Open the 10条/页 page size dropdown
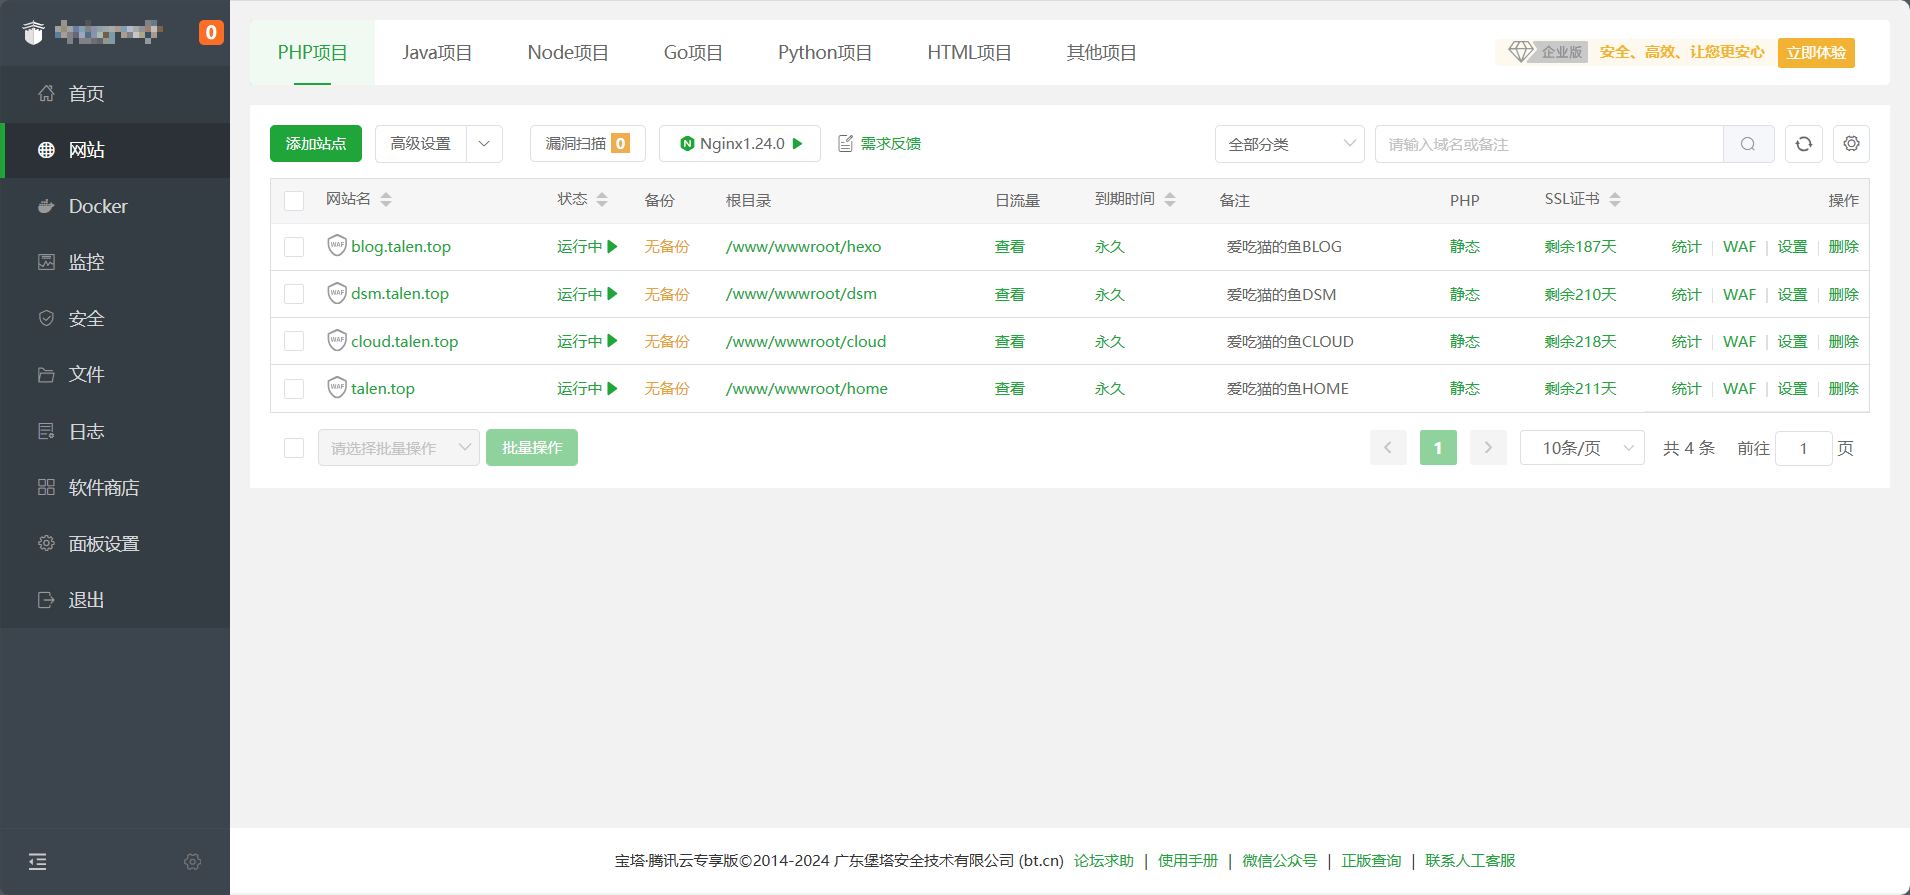The width and height of the screenshot is (1910, 895). (x=1581, y=448)
